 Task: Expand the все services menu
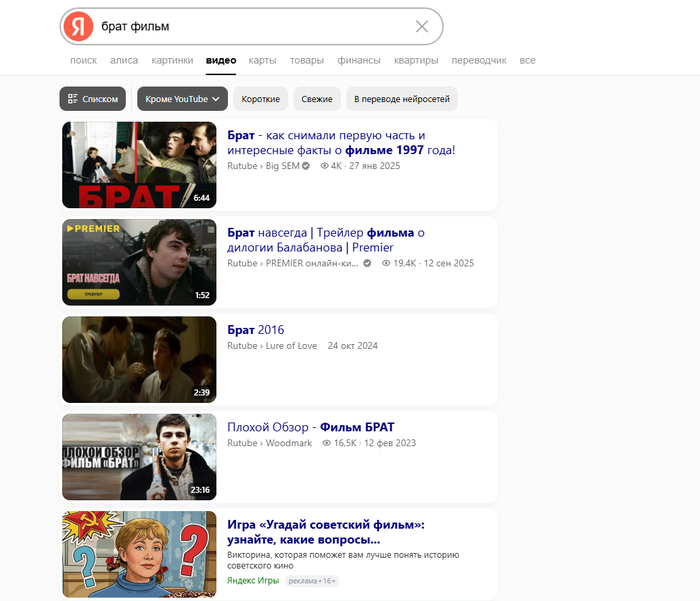(x=527, y=60)
